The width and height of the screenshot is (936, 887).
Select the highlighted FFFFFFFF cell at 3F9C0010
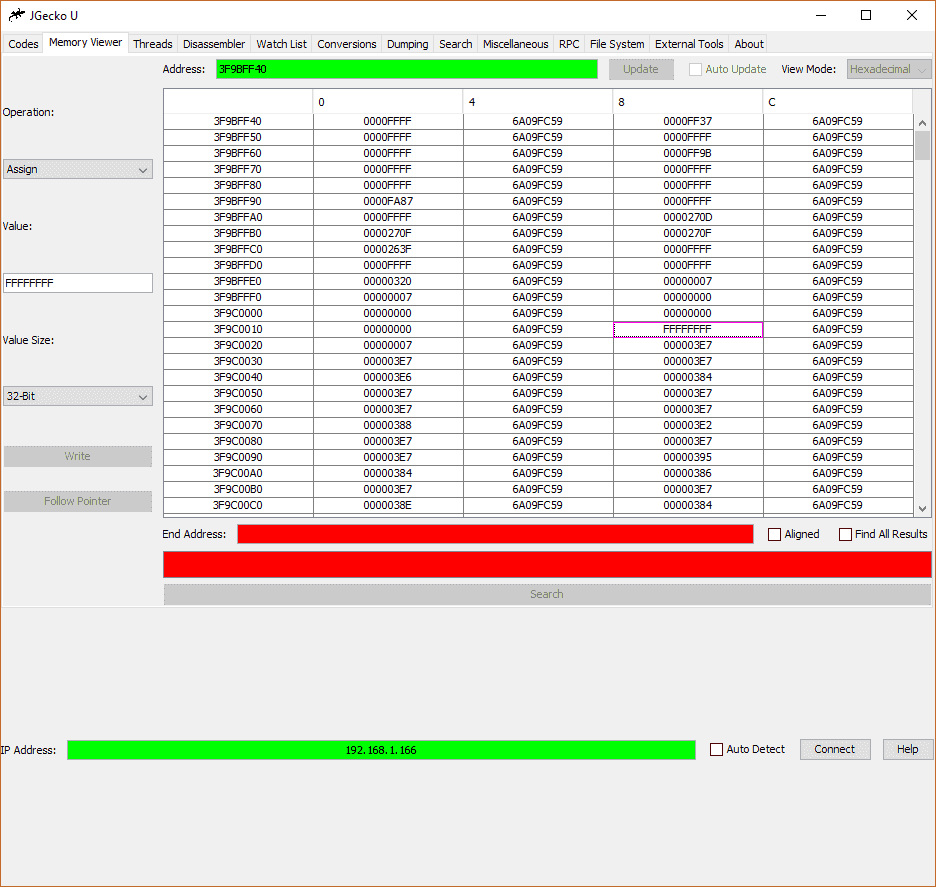coord(688,329)
